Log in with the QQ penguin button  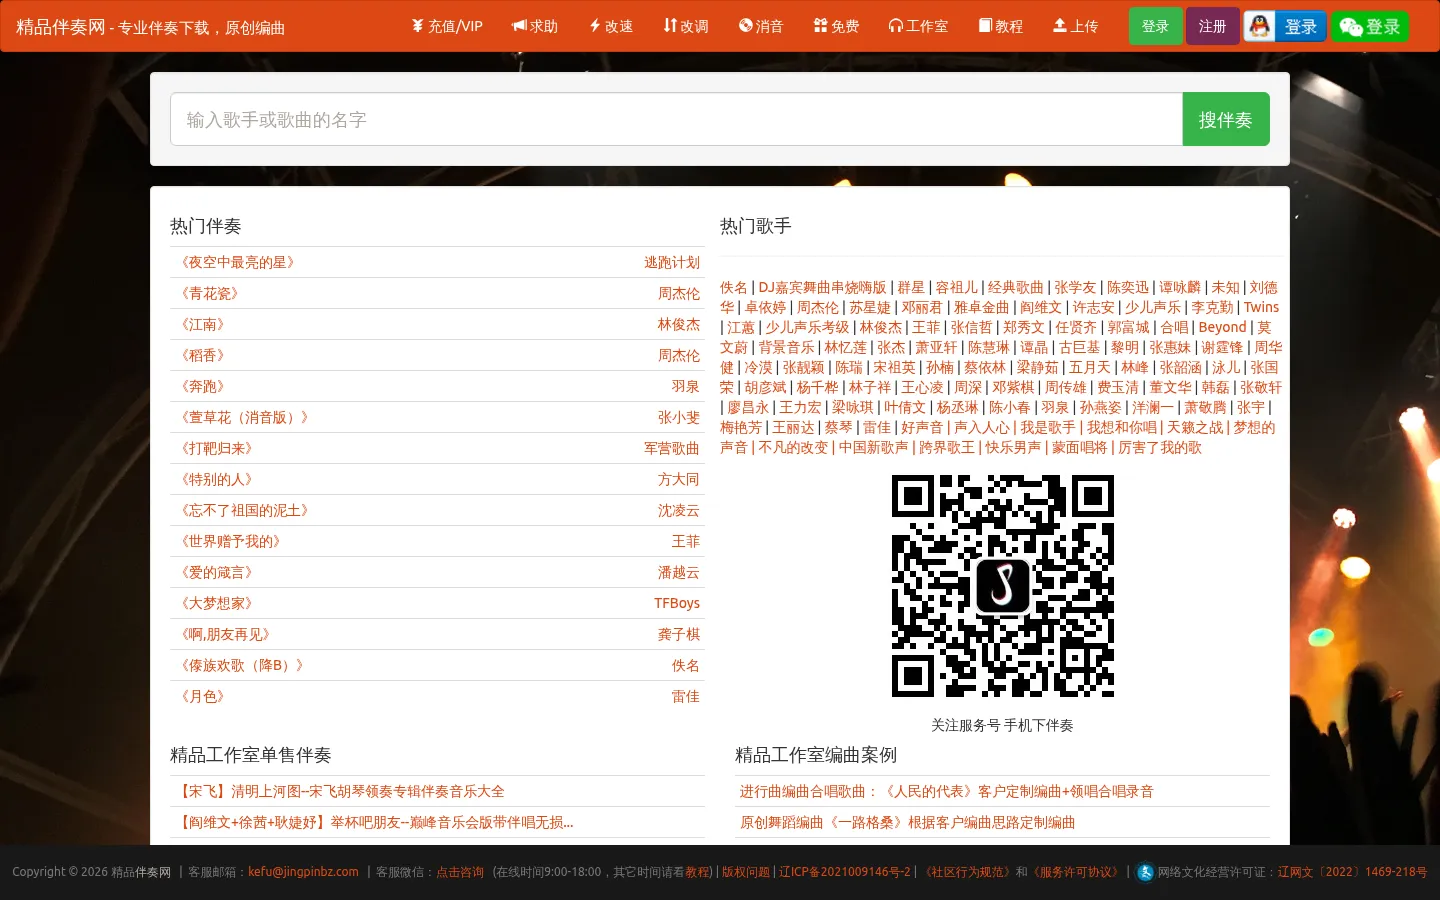(1285, 26)
